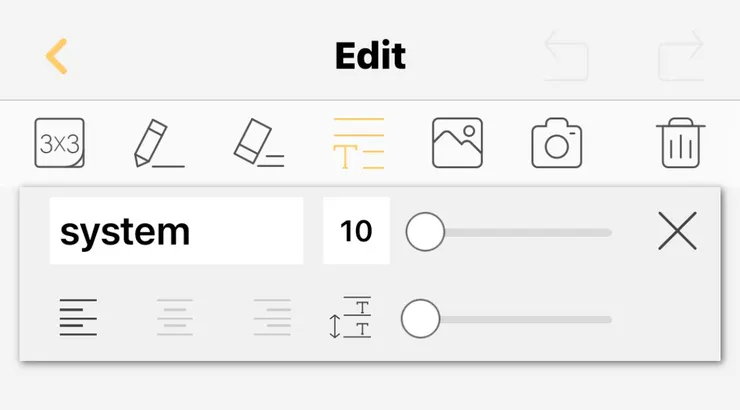Align text to the left
The image size is (740, 410).
pyautogui.click(x=78, y=318)
